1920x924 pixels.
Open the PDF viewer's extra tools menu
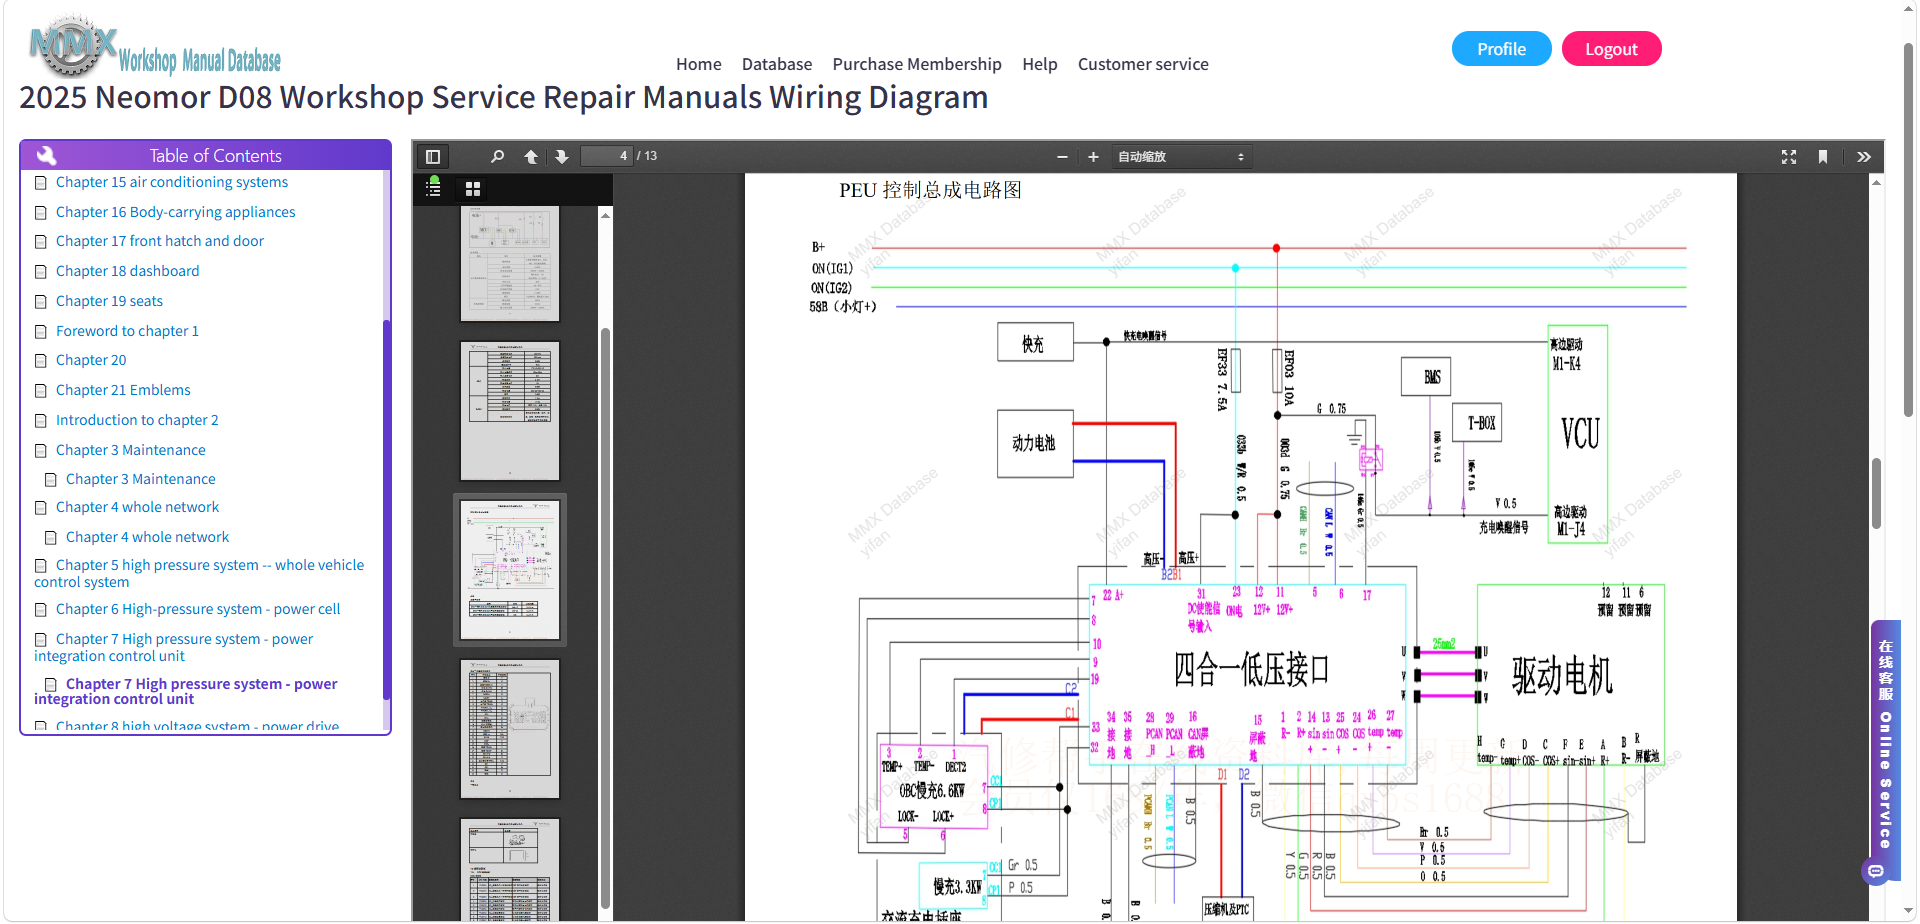pyautogui.click(x=1864, y=157)
